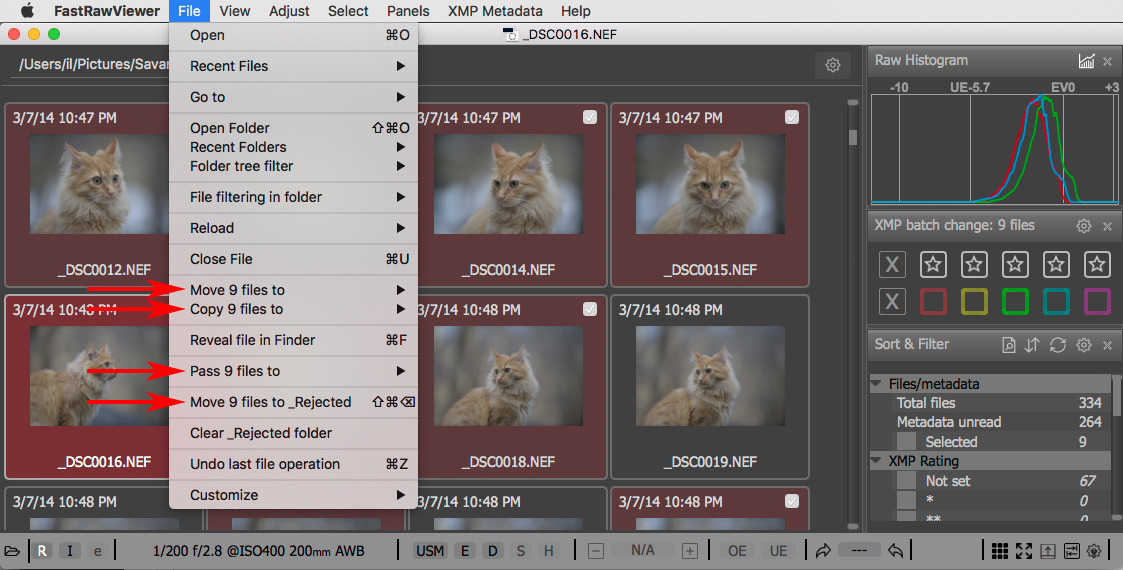Screen dimensions: 1123x570
Task: Click the rotate left arrow icon
Action: tap(896, 551)
